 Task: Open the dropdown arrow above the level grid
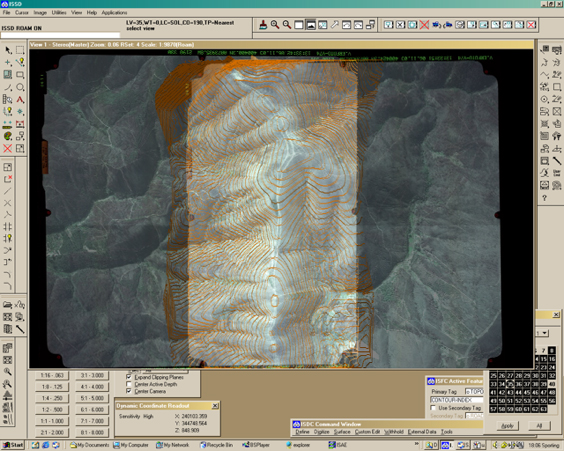point(545,333)
